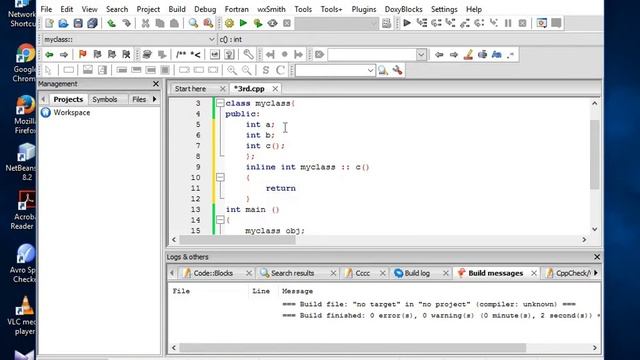Open DoxyBlocks preferences wrench icon

[x=248, y=54]
